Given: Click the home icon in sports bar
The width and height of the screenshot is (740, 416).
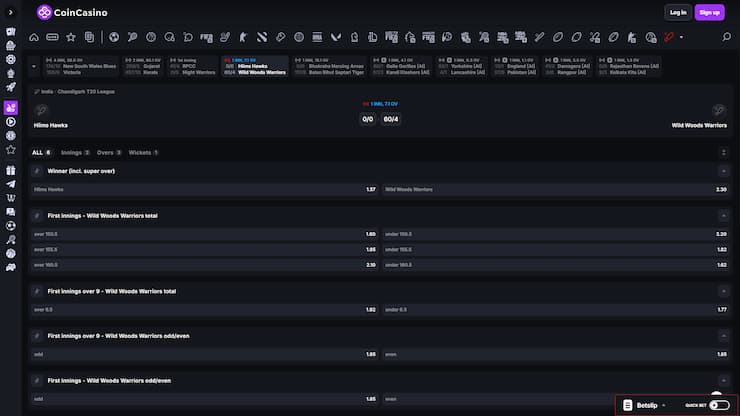Looking at the screenshot, I should [33, 37].
